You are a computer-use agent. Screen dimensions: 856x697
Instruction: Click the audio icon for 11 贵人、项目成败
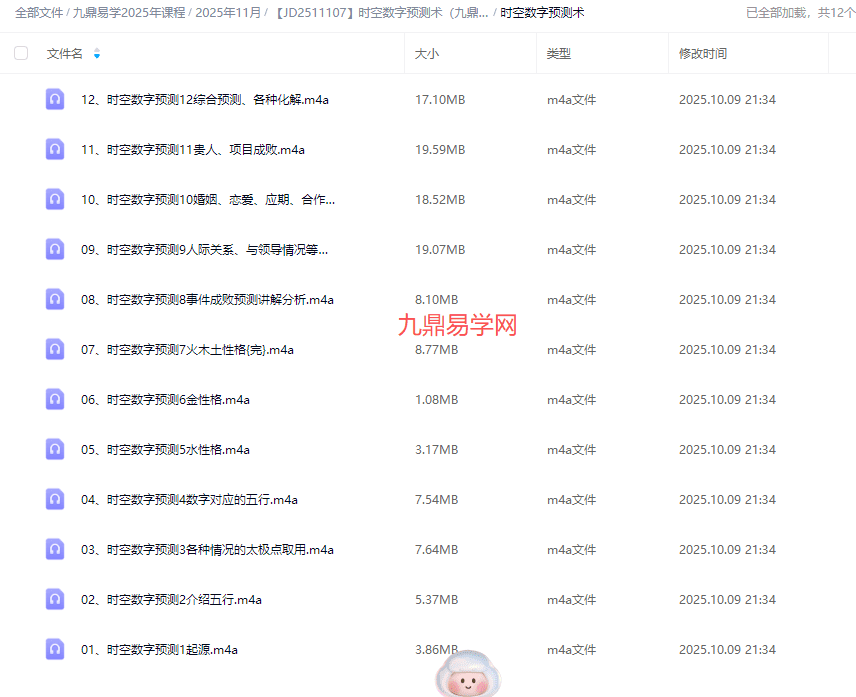coord(55,149)
